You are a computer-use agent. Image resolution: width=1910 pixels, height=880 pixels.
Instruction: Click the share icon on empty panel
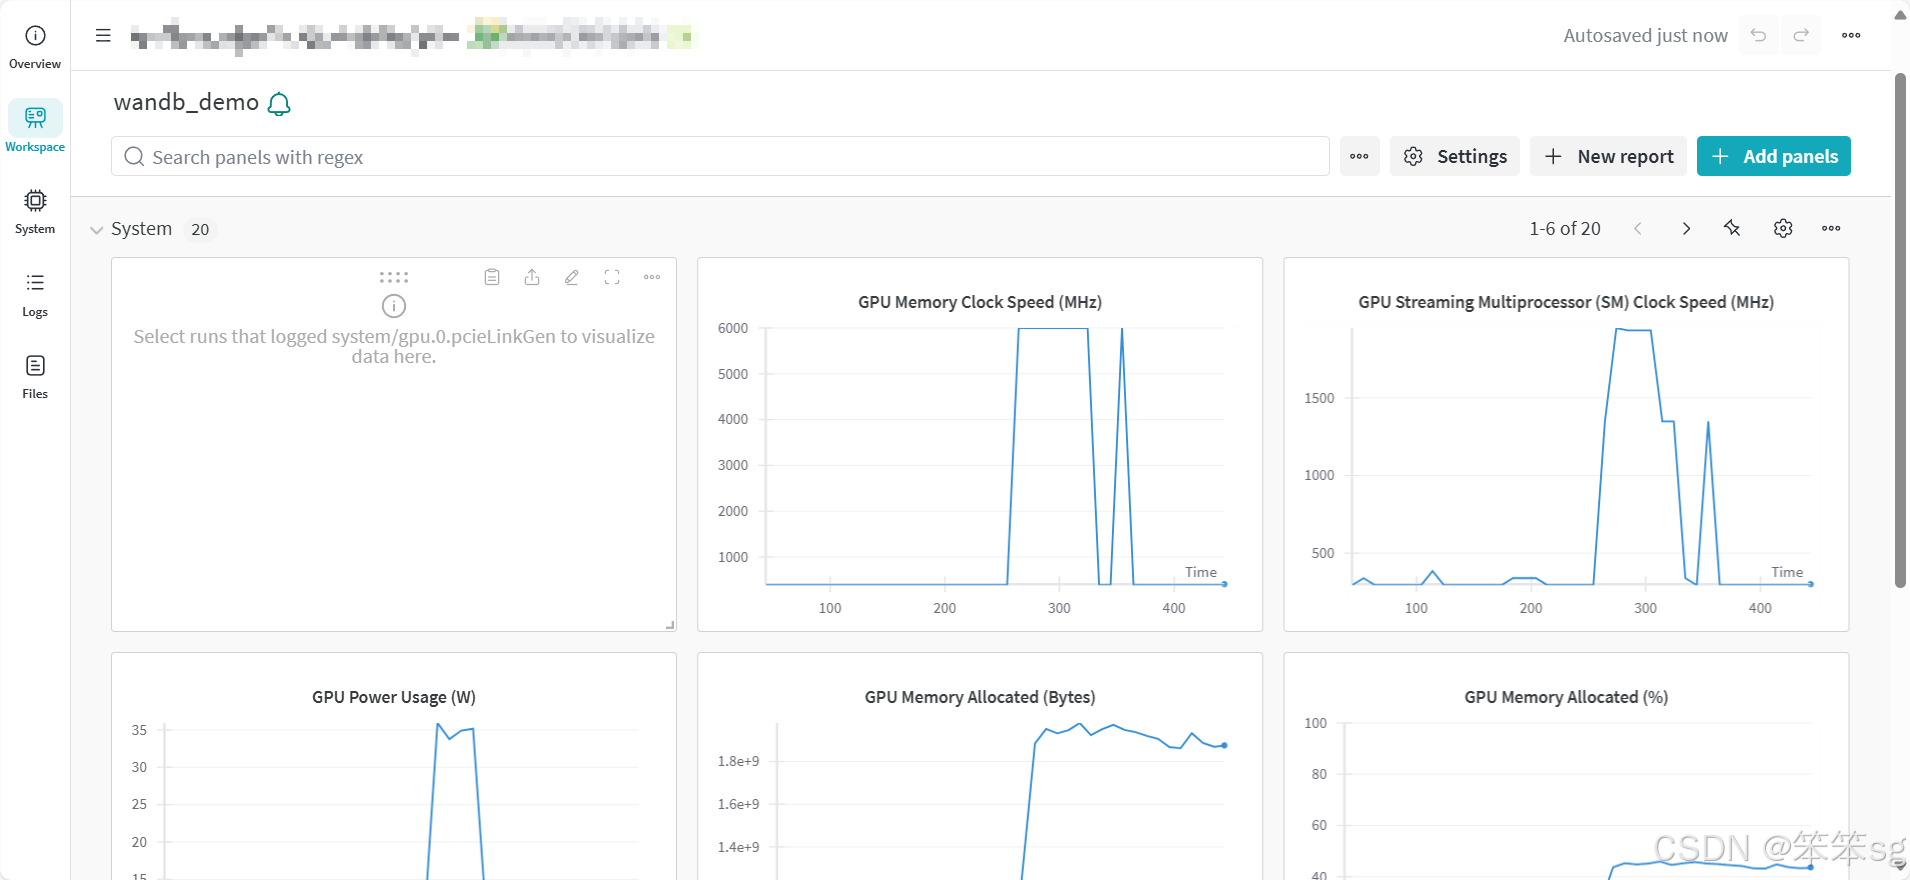(x=532, y=277)
